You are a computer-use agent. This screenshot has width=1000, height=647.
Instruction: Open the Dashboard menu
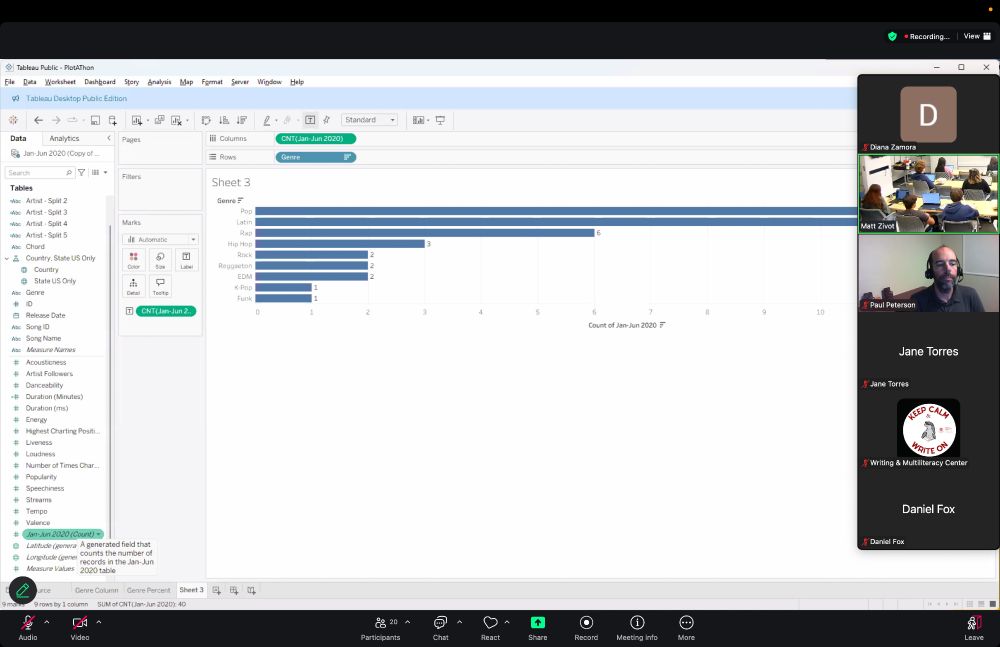point(100,82)
